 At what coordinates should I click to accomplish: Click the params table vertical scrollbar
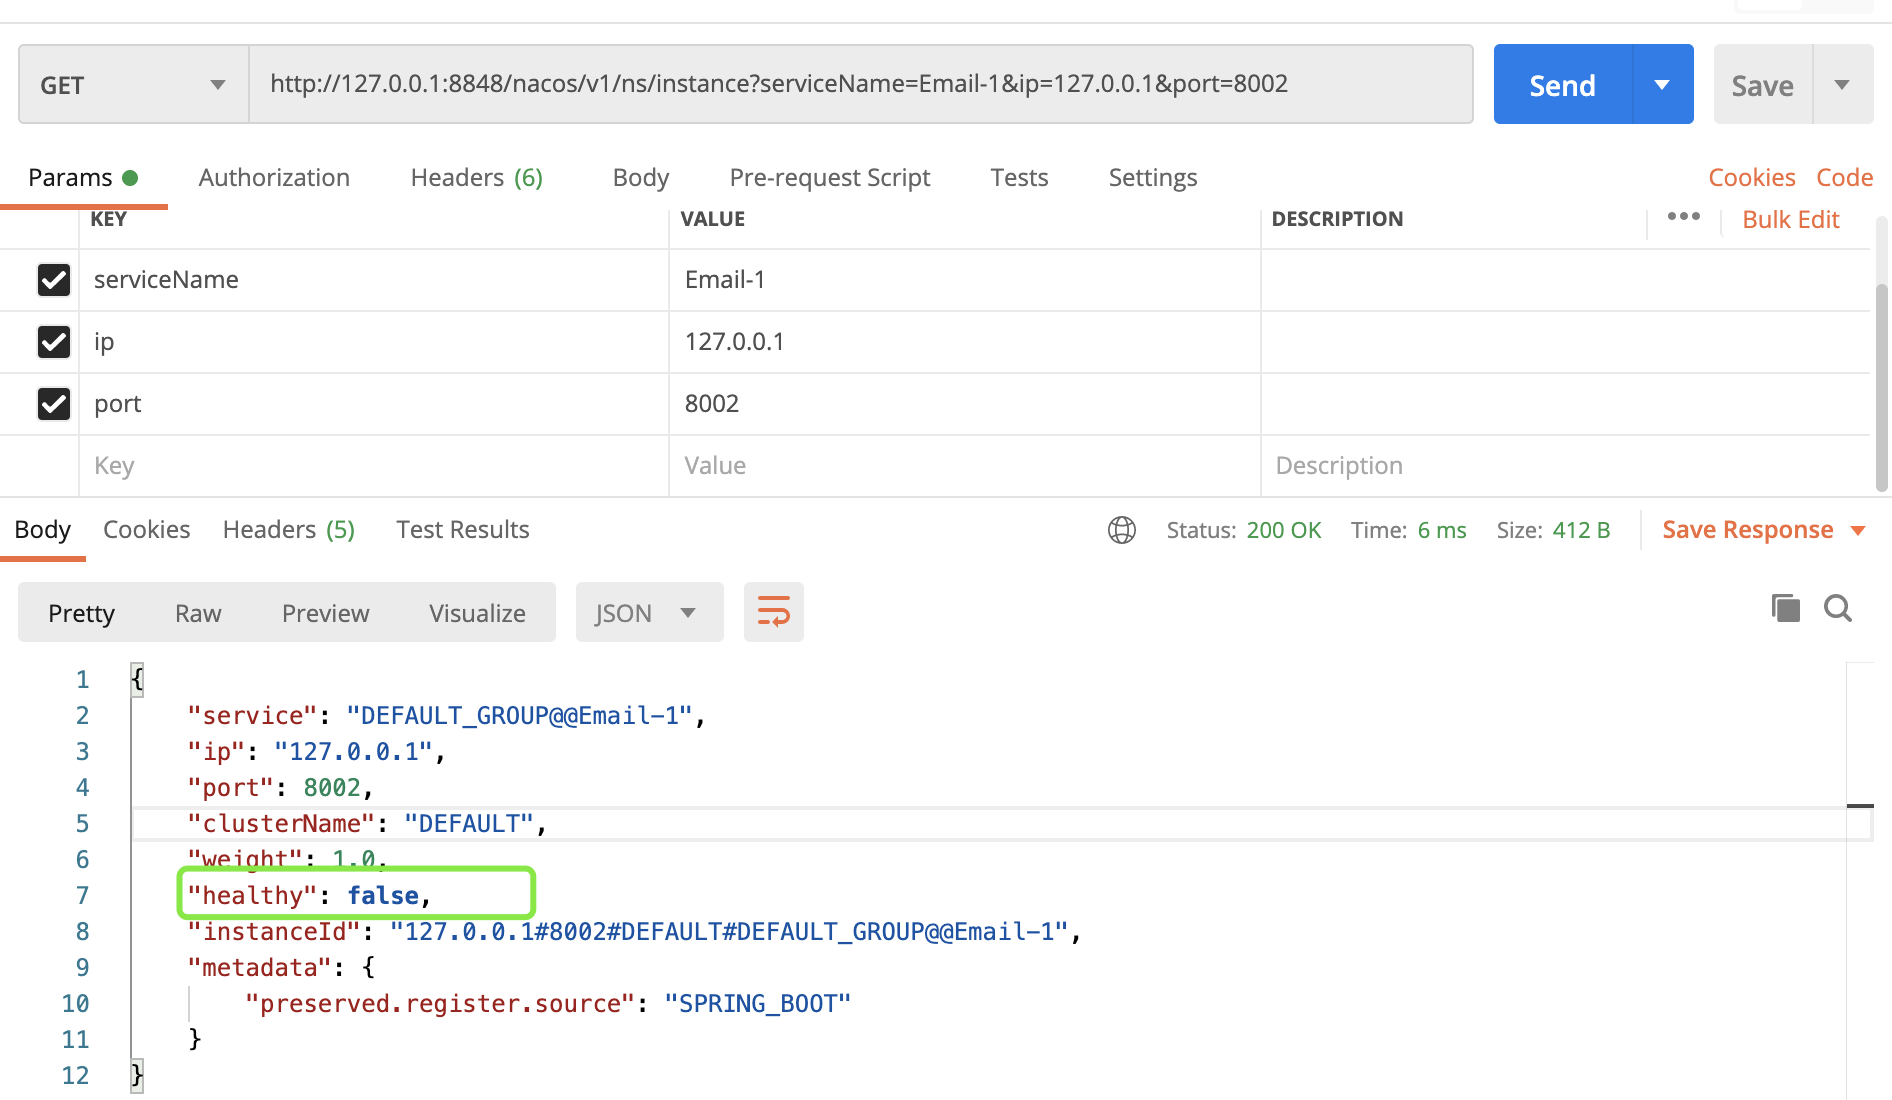(1882, 388)
